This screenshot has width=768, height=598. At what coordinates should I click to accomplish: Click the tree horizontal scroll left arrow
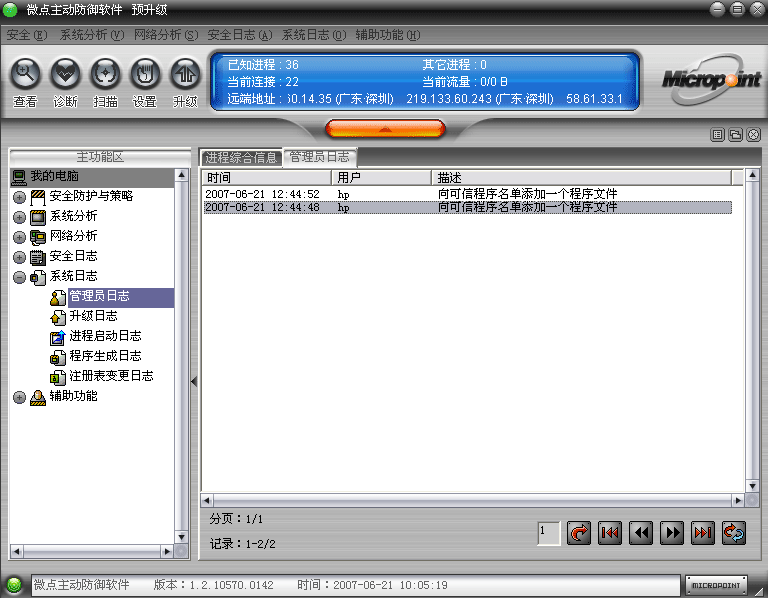[x=17, y=551]
